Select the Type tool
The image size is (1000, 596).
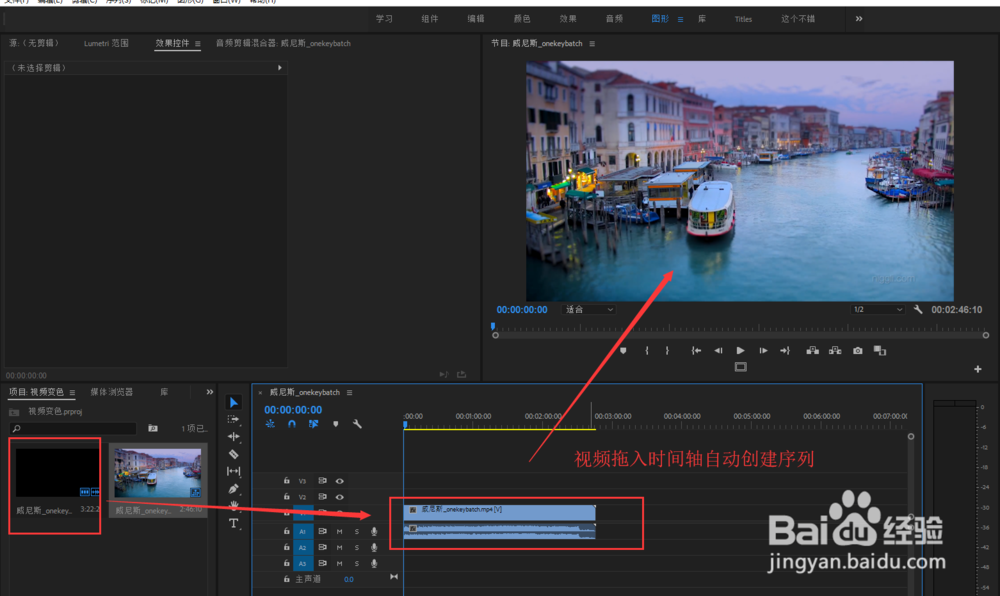tap(233, 523)
